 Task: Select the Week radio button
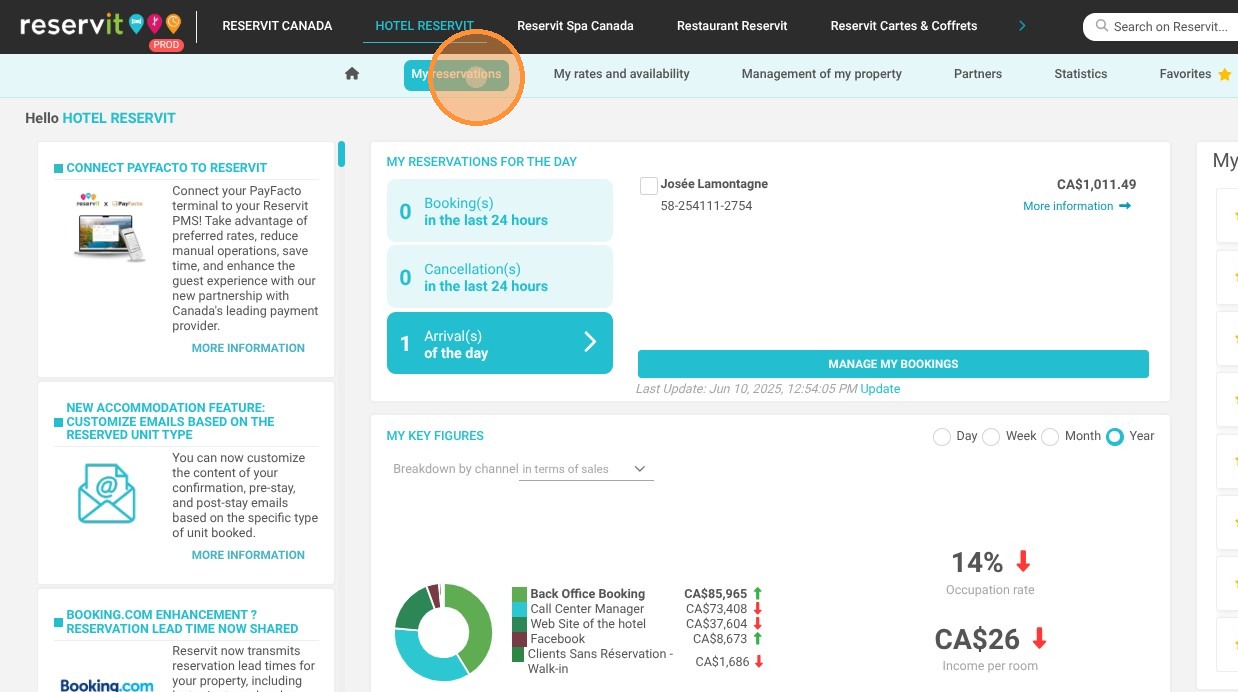(991, 437)
